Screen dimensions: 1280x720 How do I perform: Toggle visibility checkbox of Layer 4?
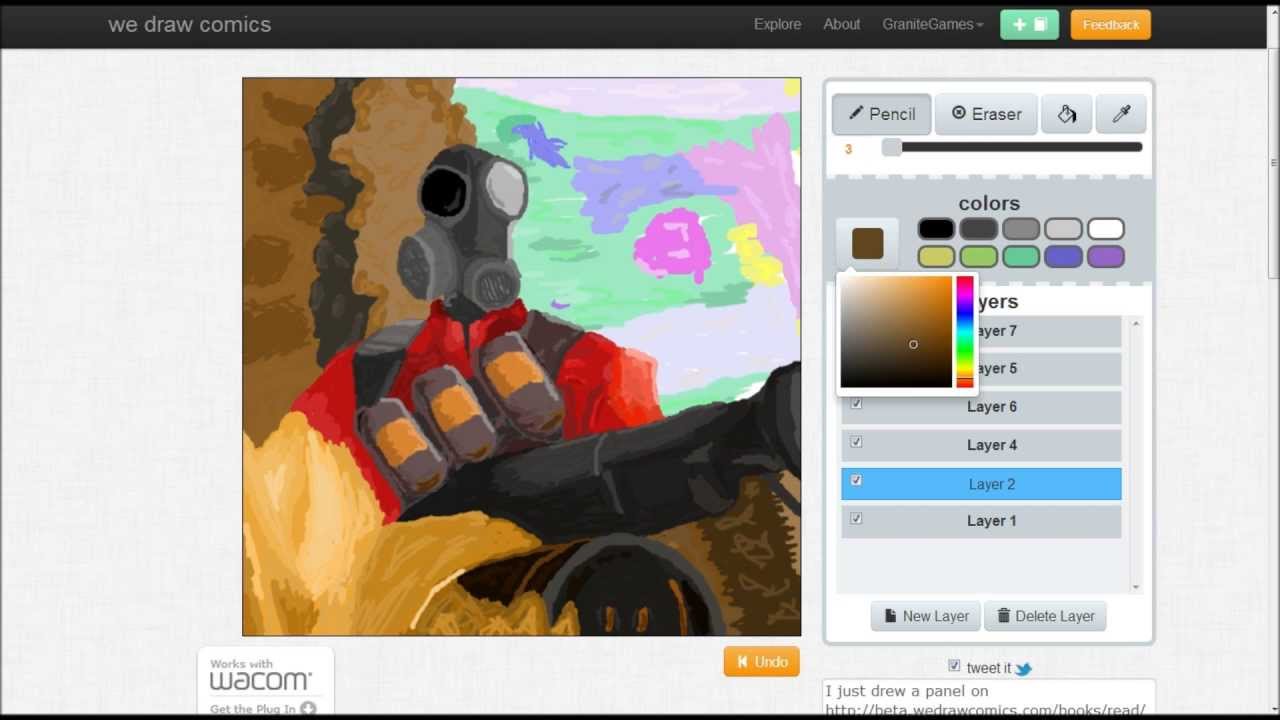click(x=856, y=442)
